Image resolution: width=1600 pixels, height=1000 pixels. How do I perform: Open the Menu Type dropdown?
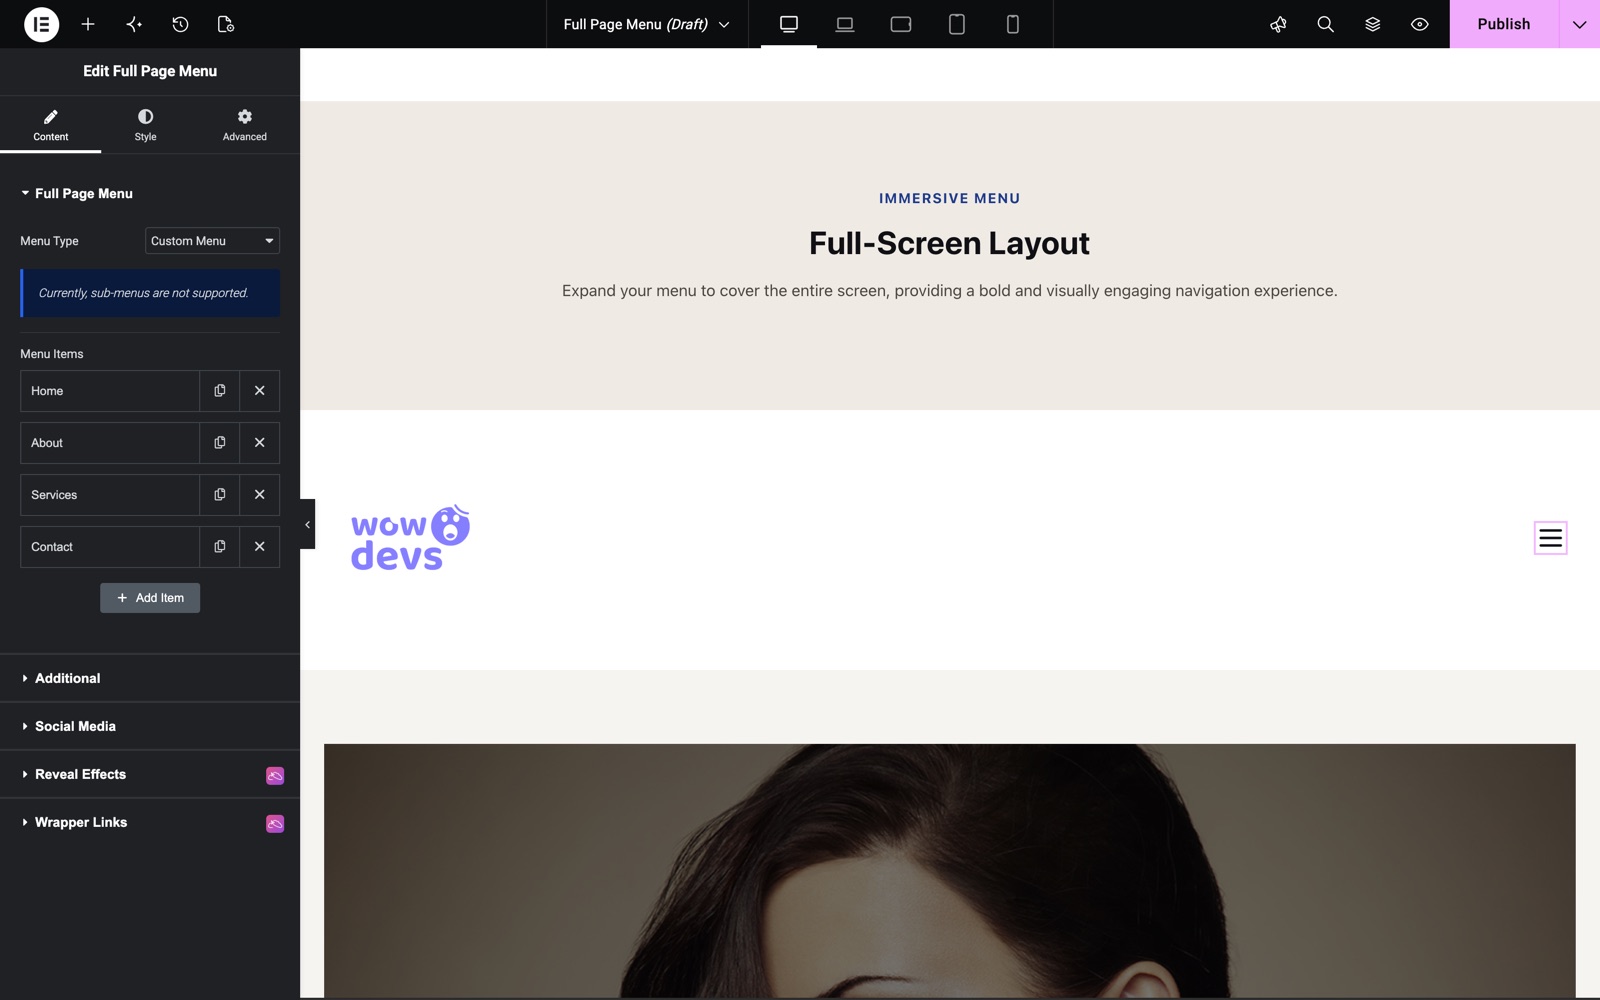(x=212, y=241)
